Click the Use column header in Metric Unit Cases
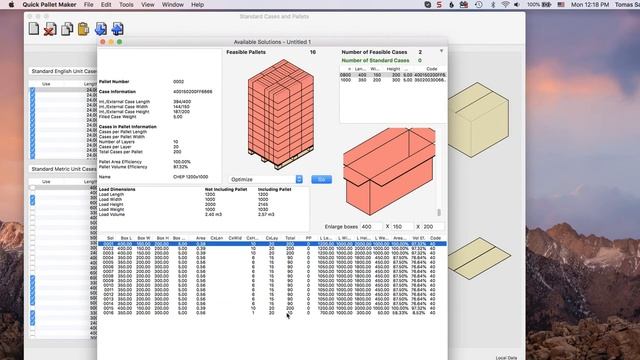The height and width of the screenshot is (360, 640). pyautogui.click(x=46, y=182)
